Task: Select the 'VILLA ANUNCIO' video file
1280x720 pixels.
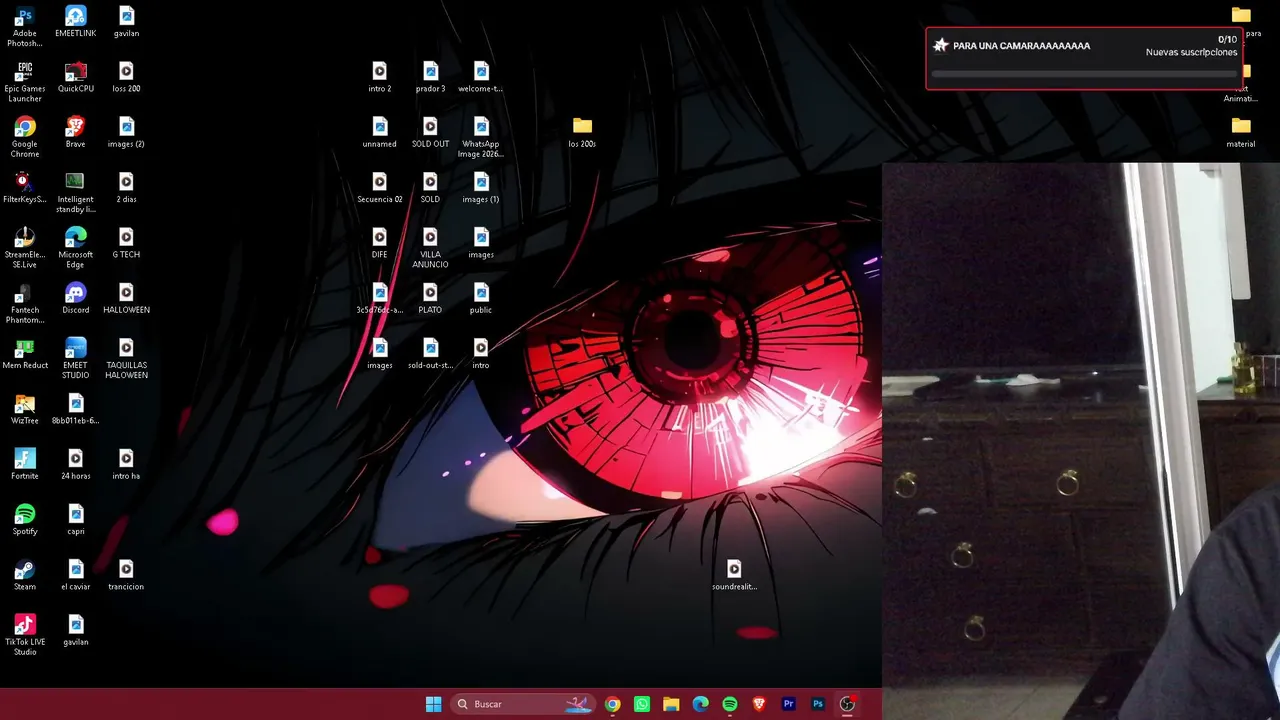Action: pyautogui.click(x=430, y=248)
